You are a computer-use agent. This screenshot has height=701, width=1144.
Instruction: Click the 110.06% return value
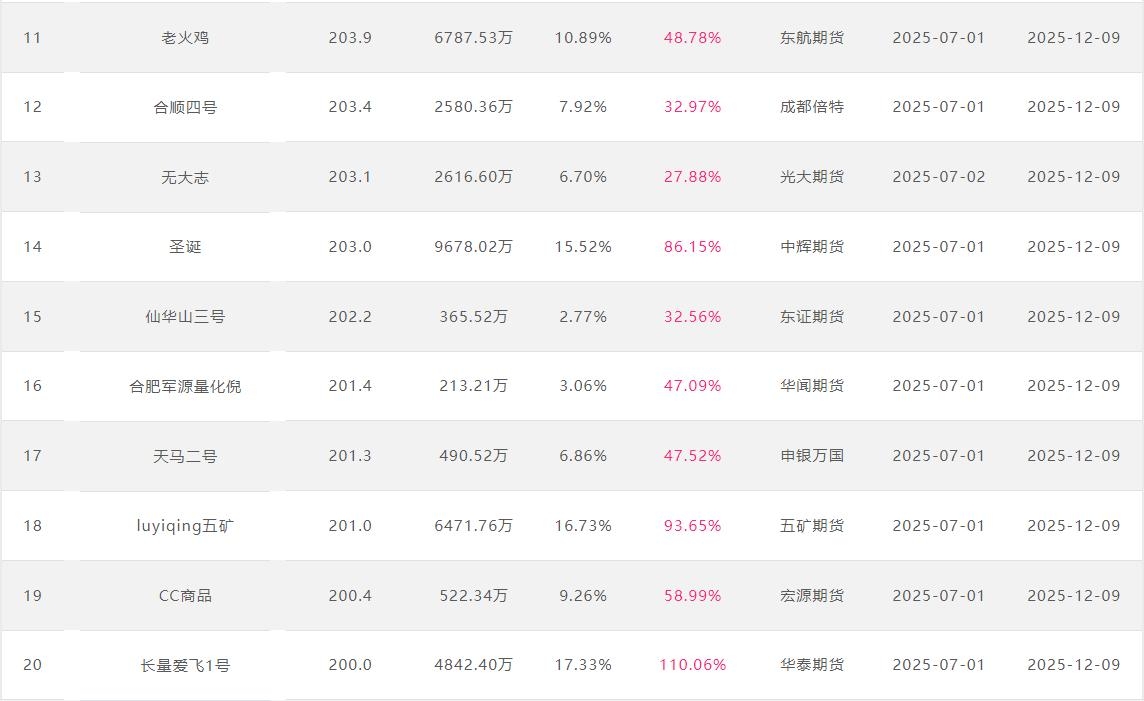[692, 665]
